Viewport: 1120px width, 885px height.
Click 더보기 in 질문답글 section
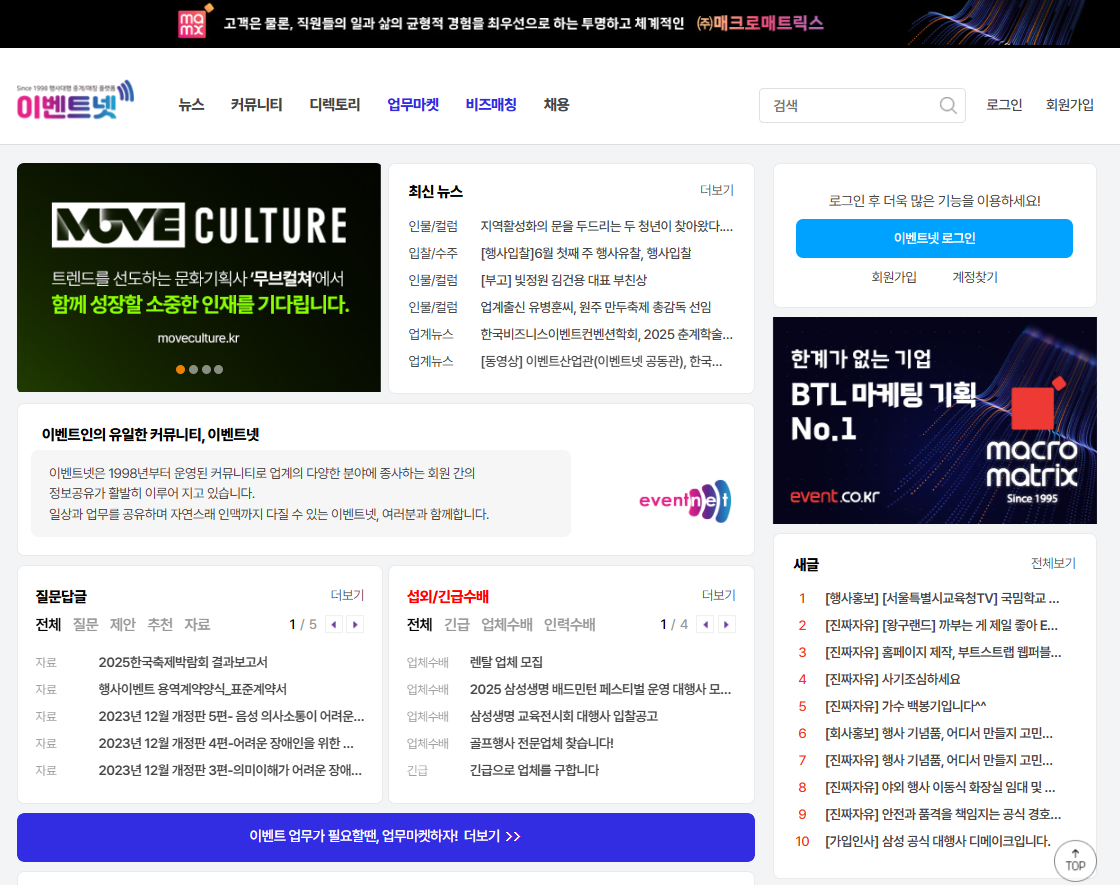347,595
